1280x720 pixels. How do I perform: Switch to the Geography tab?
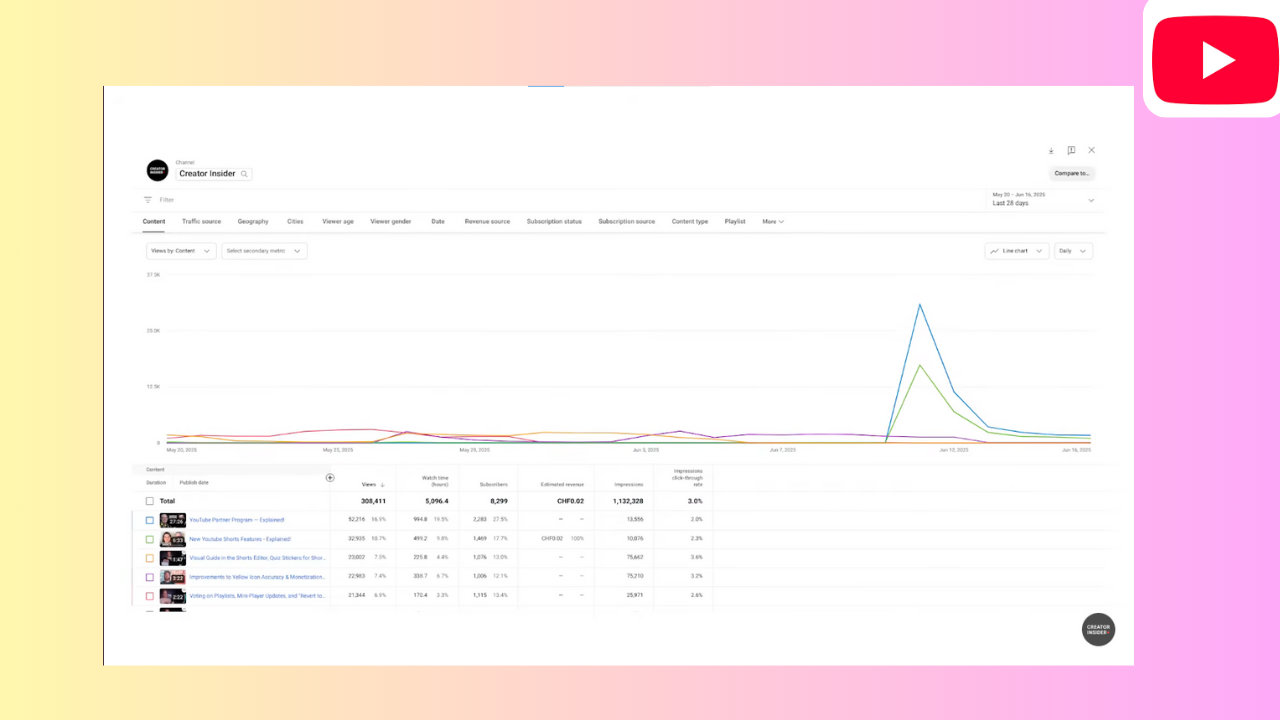pyautogui.click(x=253, y=222)
